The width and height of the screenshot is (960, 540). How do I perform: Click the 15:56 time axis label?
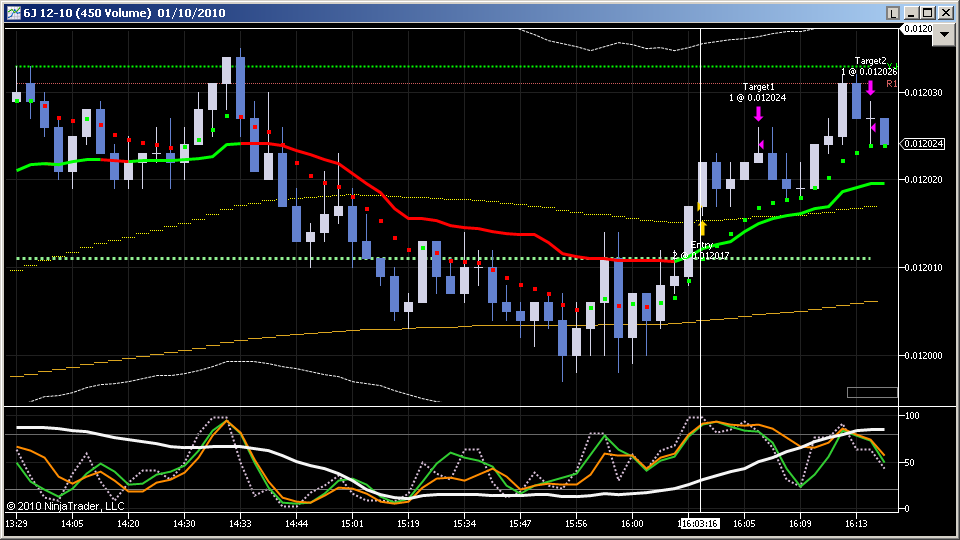(576, 523)
